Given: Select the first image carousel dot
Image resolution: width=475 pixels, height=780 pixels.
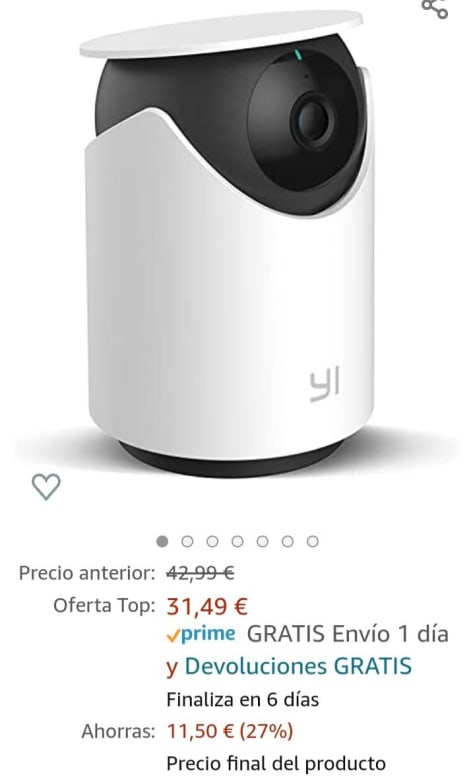Looking at the screenshot, I should (x=162, y=541).
